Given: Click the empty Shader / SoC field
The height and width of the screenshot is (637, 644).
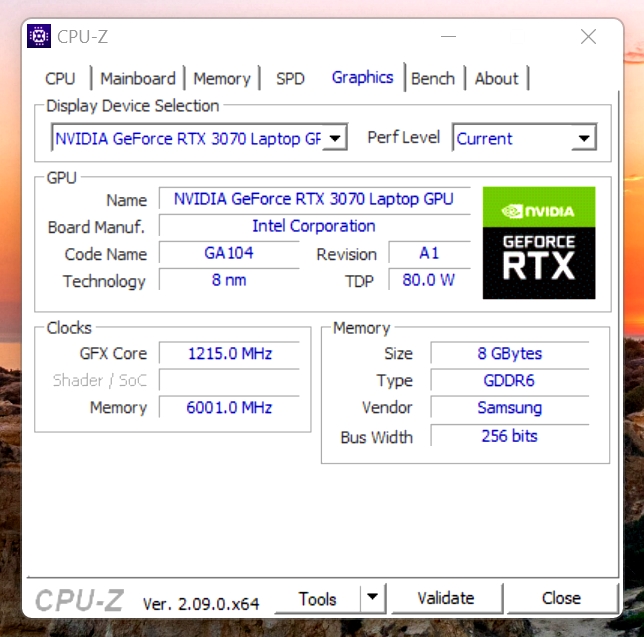Looking at the screenshot, I should pyautogui.click(x=230, y=380).
